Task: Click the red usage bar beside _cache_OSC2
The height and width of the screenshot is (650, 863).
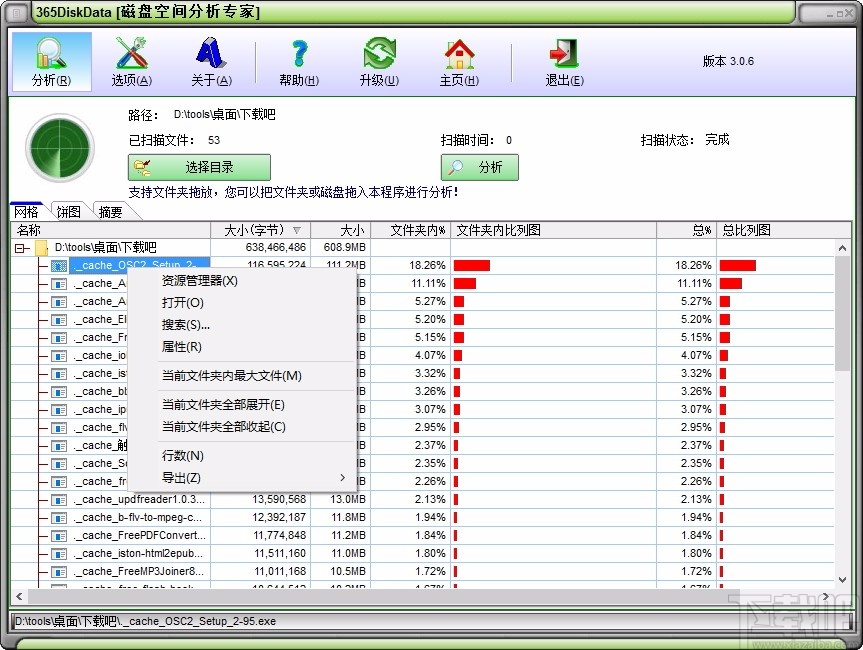Action: point(470,265)
